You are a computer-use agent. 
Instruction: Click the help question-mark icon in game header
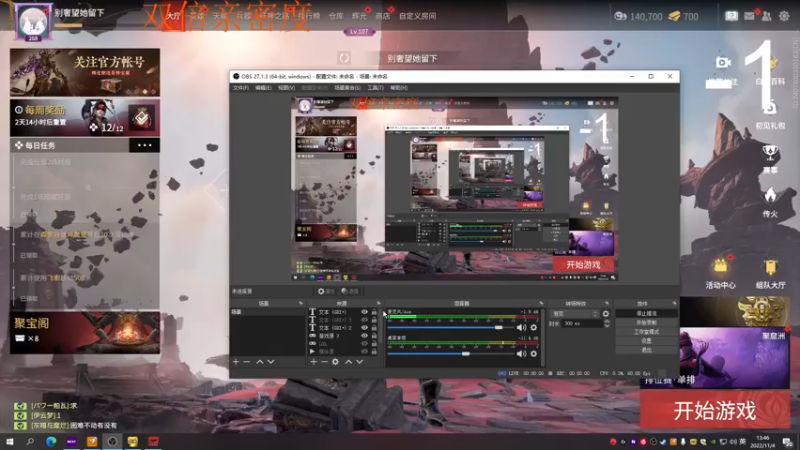pyautogui.click(x=731, y=16)
